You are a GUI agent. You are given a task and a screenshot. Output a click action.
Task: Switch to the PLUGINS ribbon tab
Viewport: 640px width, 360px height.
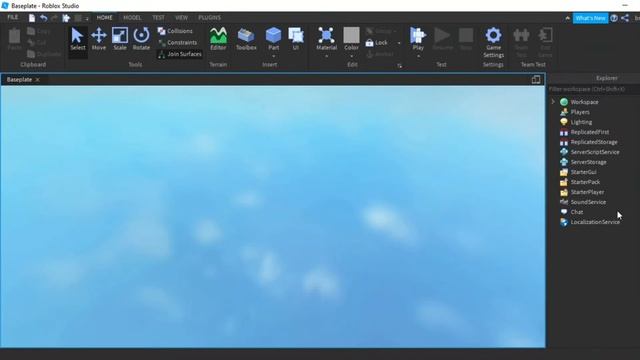[x=209, y=18]
